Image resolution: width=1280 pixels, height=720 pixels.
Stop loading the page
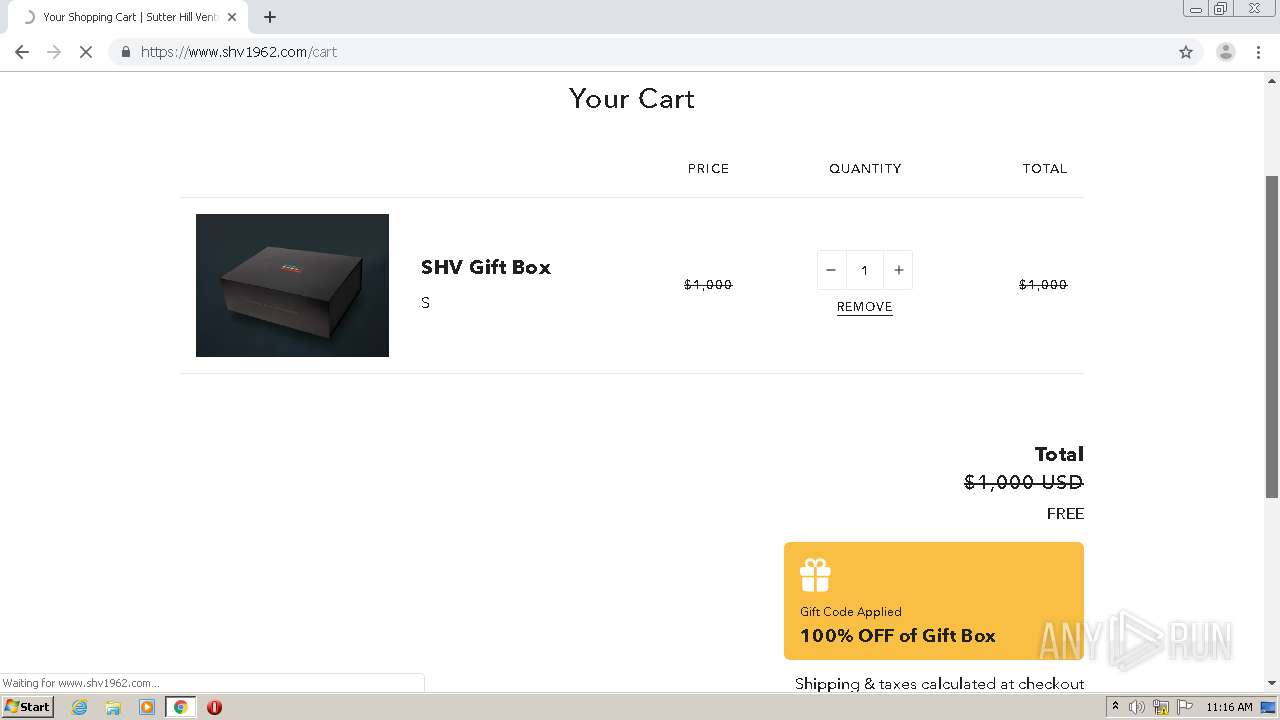pos(86,52)
